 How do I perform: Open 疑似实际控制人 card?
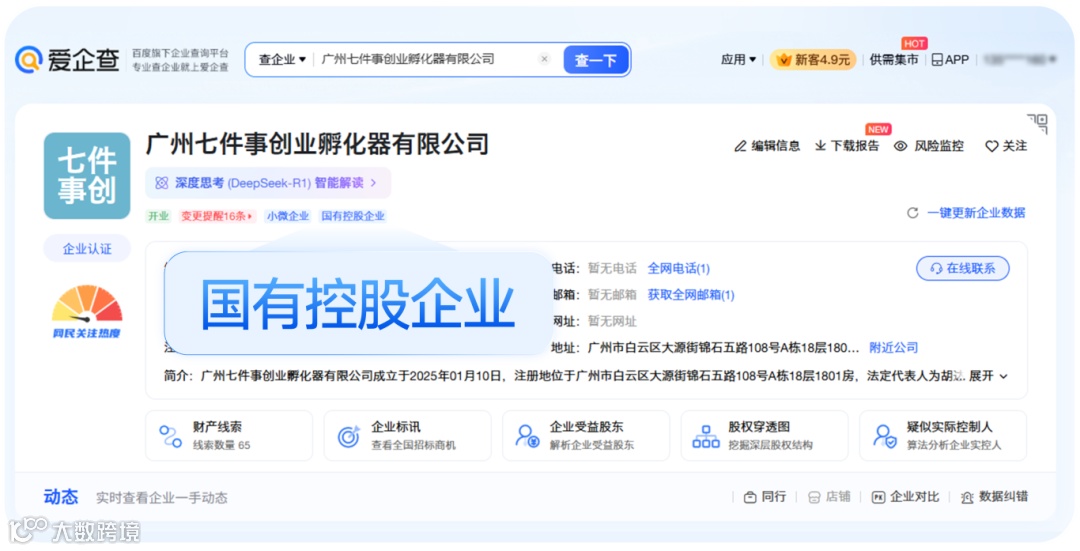(x=943, y=436)
